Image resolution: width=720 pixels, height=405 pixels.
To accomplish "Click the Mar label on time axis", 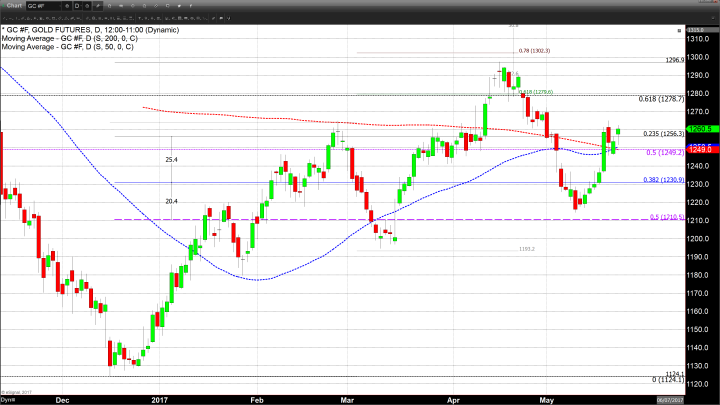I will [x=347, y=400].
